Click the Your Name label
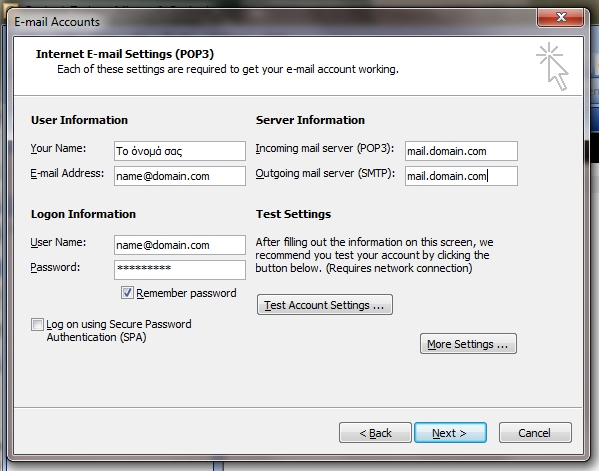This screenshot has height=471, width=599. (58, 148)
